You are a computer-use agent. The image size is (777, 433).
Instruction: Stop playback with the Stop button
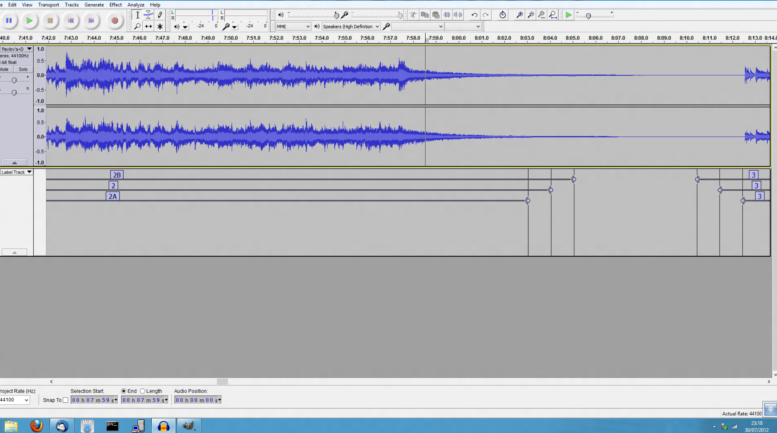[50, 21]
